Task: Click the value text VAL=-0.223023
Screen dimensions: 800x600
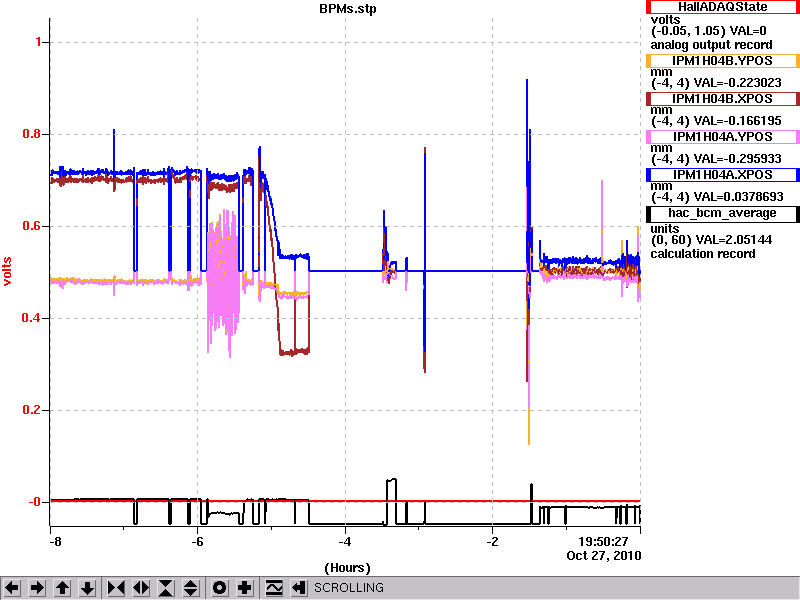Action: point(738,83)
